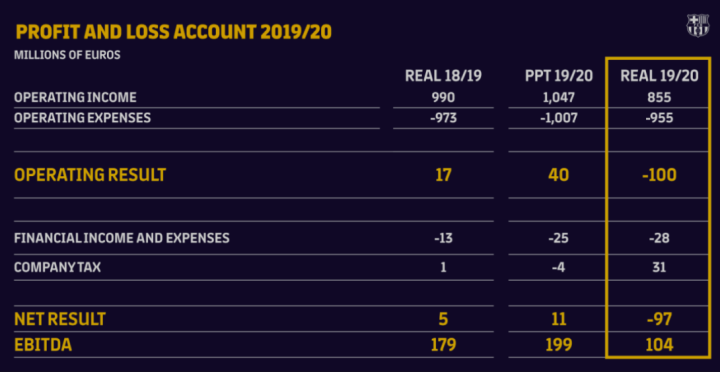Select the REAL 19/20 column header

[x=659, y=76]
